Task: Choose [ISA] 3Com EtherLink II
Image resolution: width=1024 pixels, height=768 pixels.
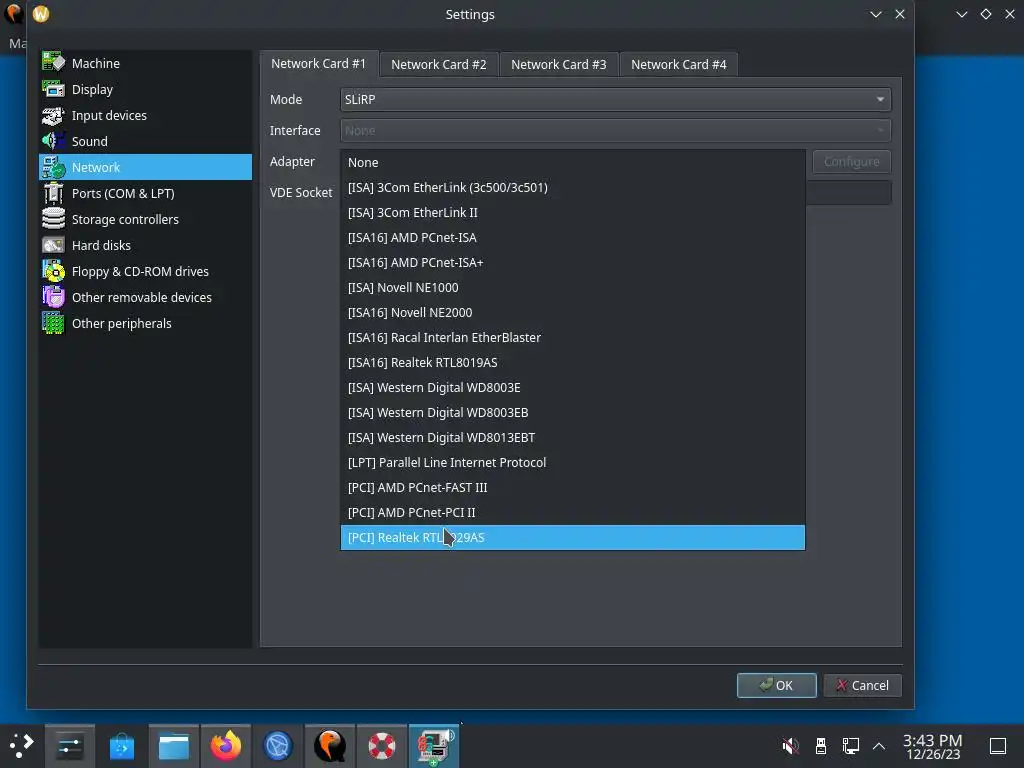Action: click(573, 212)
